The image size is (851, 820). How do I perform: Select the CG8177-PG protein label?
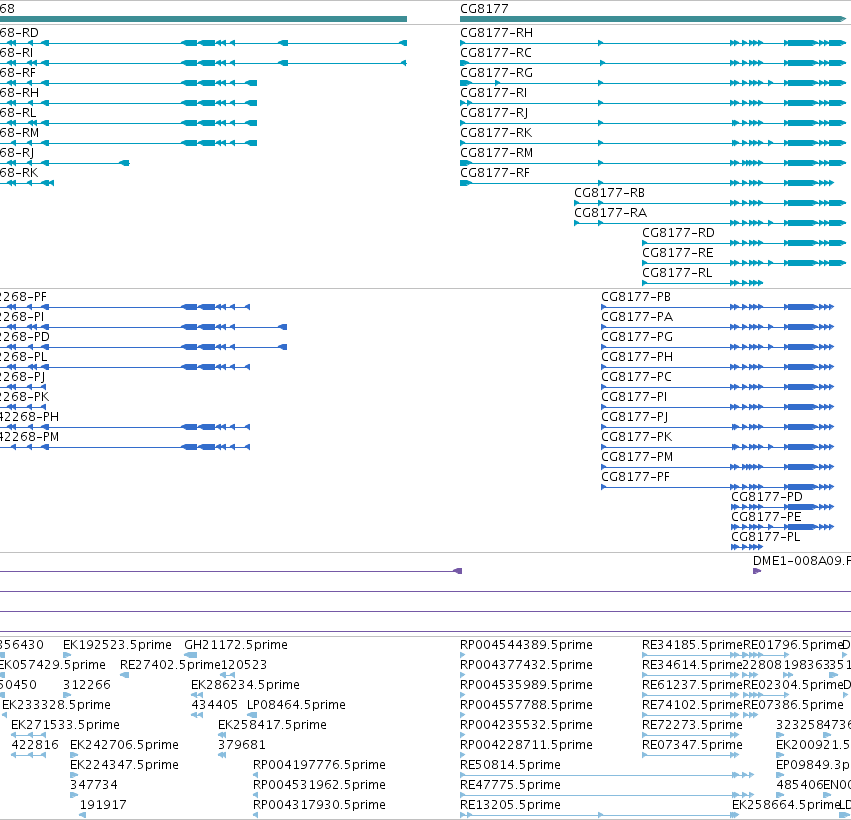tap(637, 337)
